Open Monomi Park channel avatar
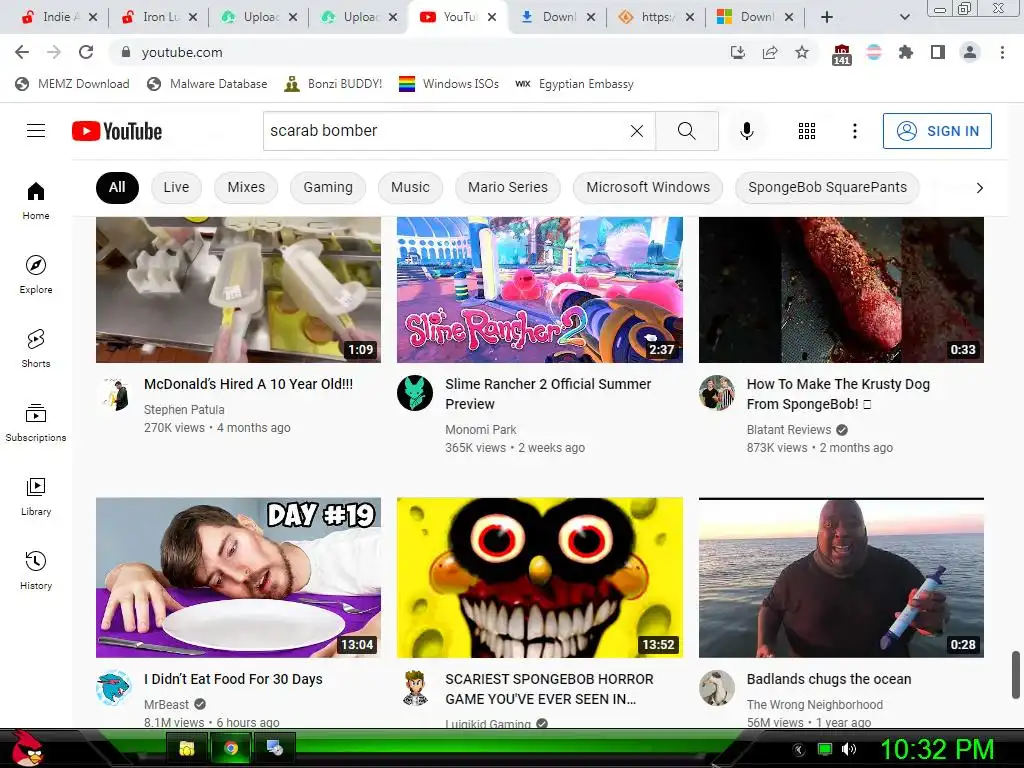This screenshot has height=768, width=1024. pyautogui.click(x=415, y=393)
